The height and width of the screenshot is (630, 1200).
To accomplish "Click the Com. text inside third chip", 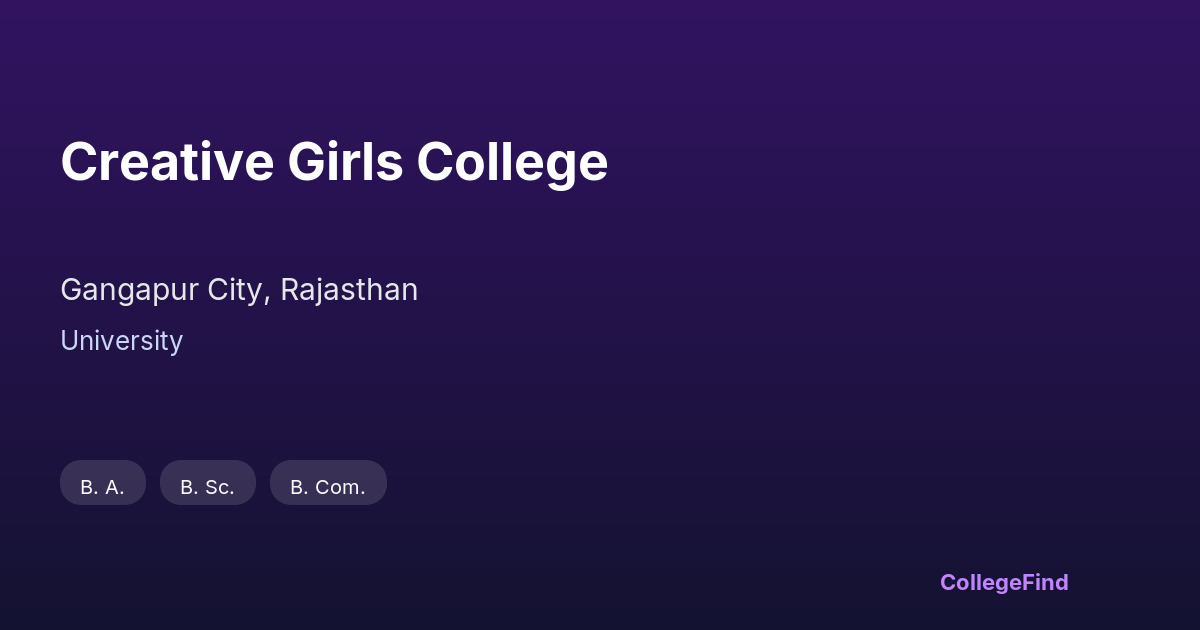I will [340, 488].
